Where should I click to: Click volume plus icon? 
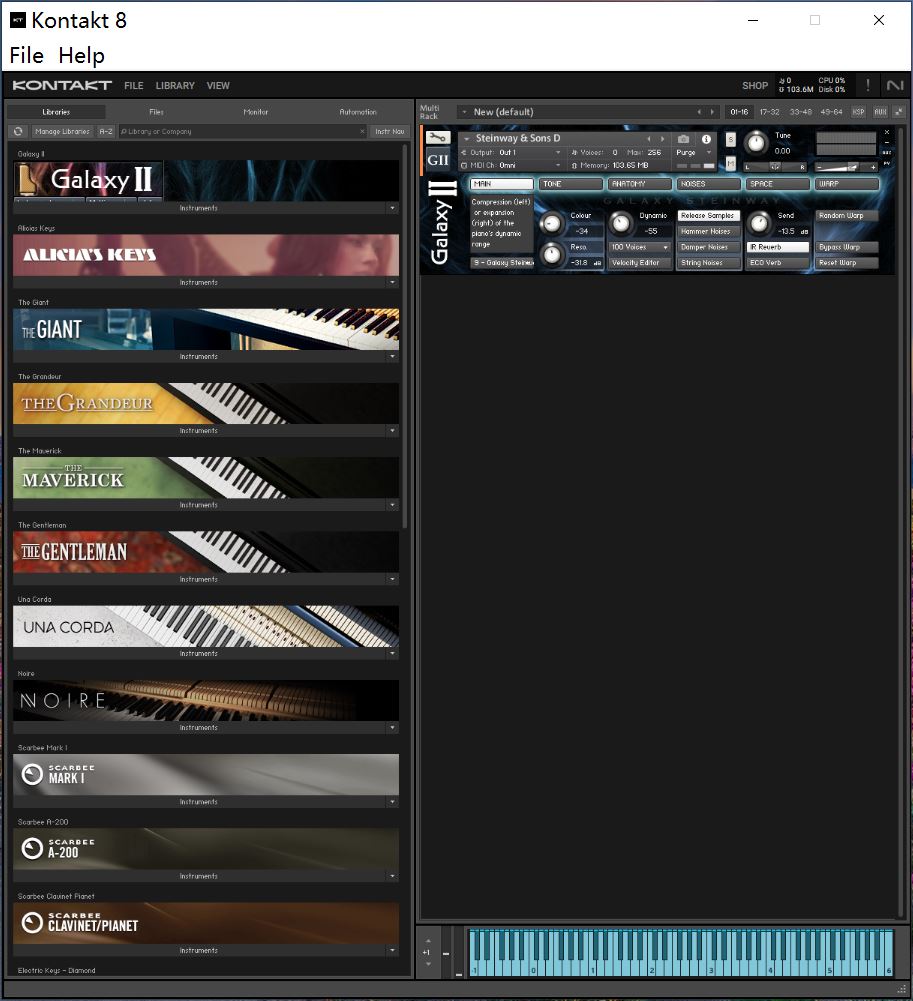point(873,167)
